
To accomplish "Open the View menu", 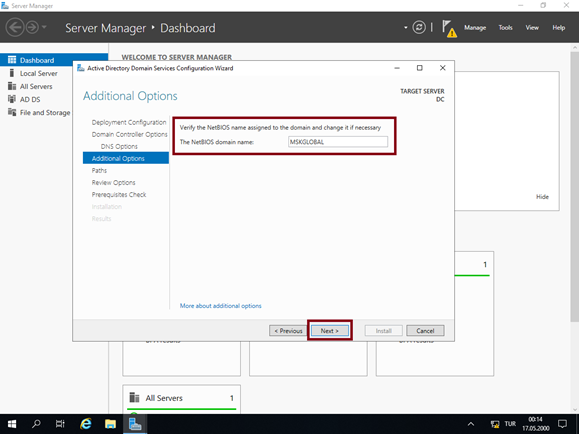I will [x=532, y=28].
